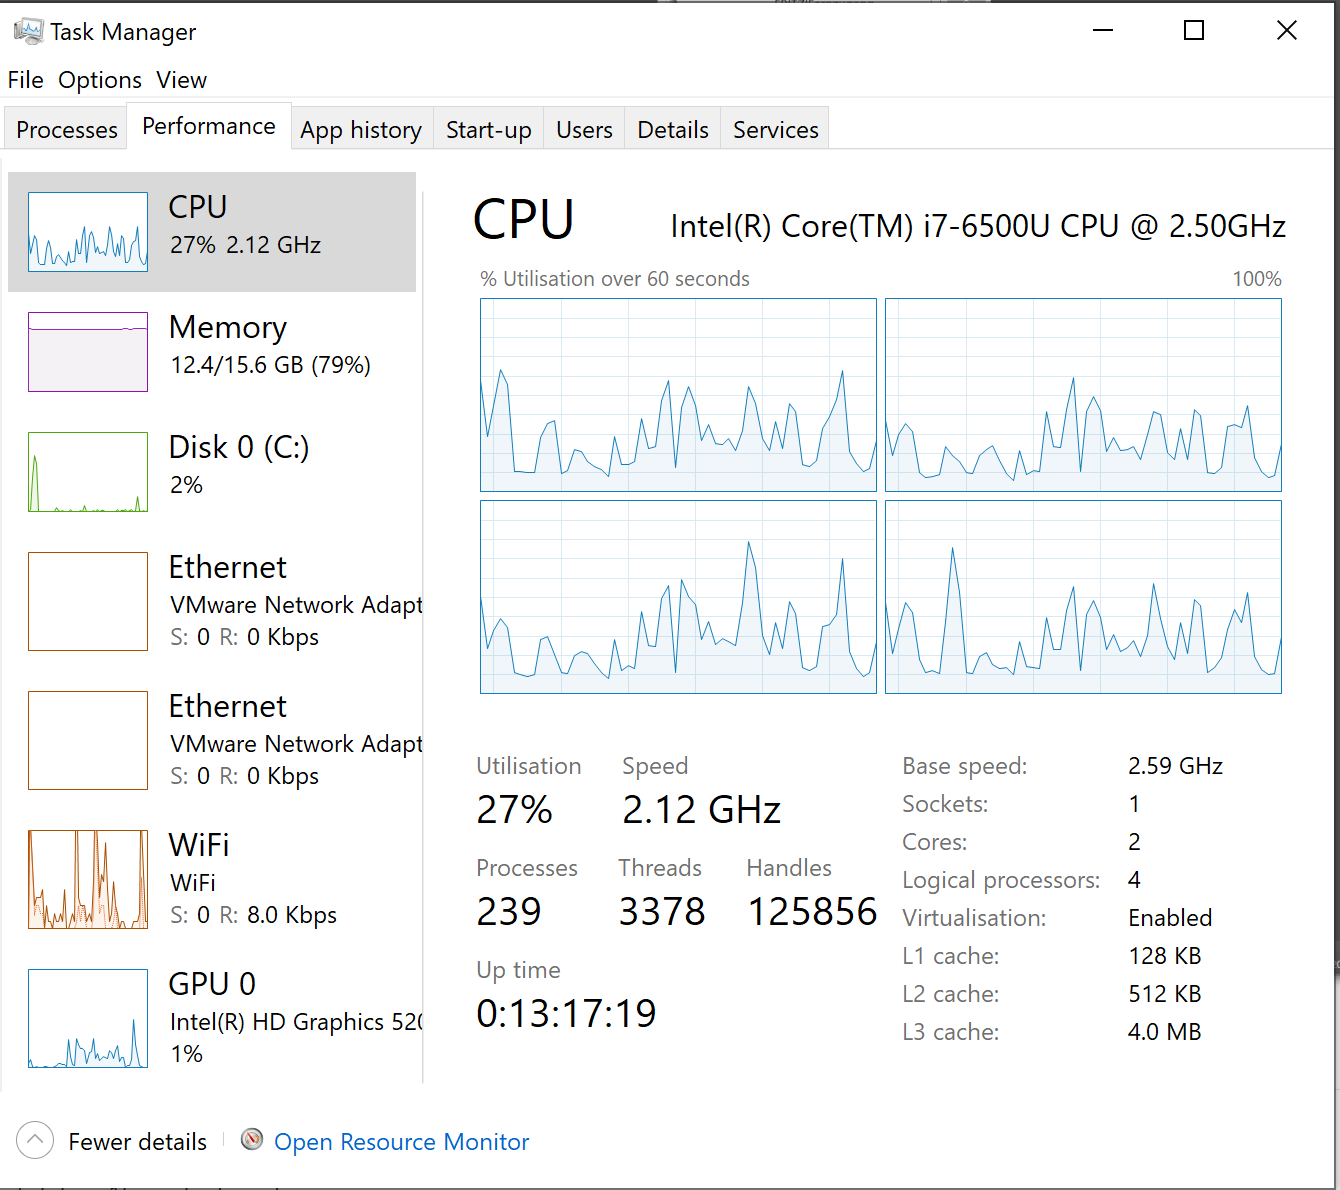Open the Users tab
The height and width of the screenshot is (1190, 1340).
pyautogui.click(x=584, y=129)
